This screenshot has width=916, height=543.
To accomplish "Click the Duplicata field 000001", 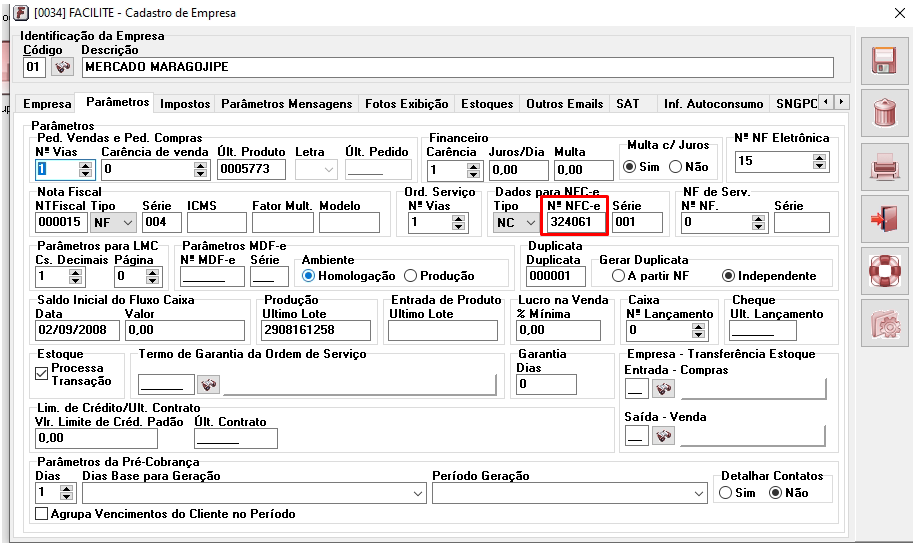I will pyautogui.click(x=556, y=276).
